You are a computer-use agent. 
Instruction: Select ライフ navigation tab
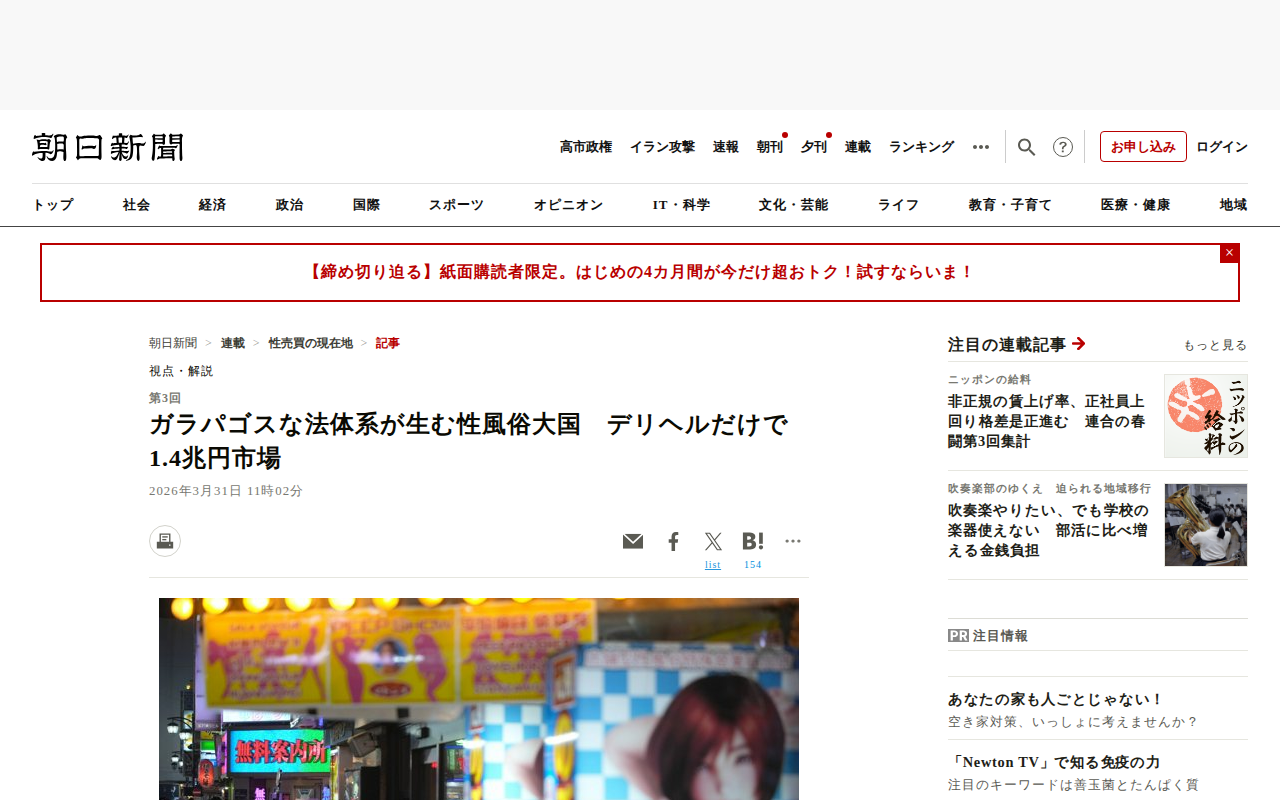tap(898, 205)
